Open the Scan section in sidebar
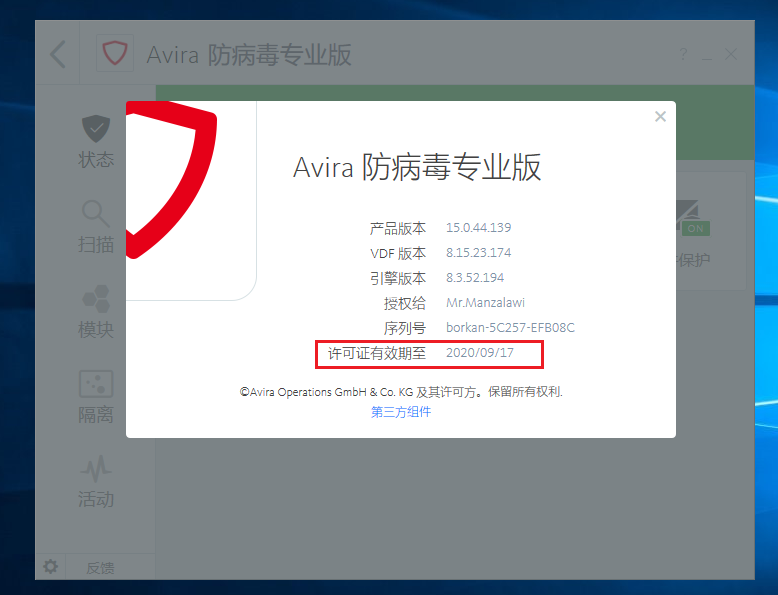 [96, 227]
